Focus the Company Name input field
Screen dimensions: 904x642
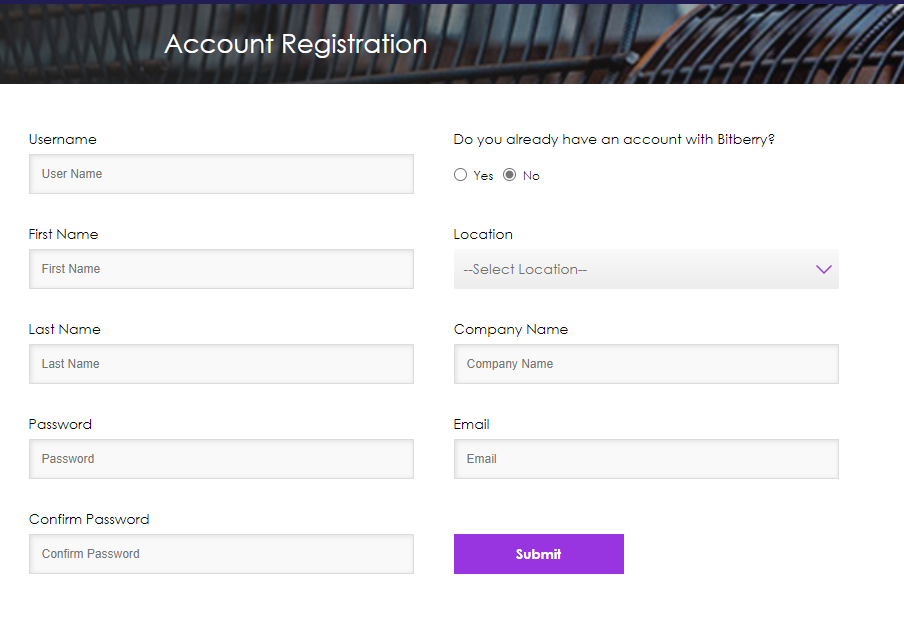tap(646, 364)
